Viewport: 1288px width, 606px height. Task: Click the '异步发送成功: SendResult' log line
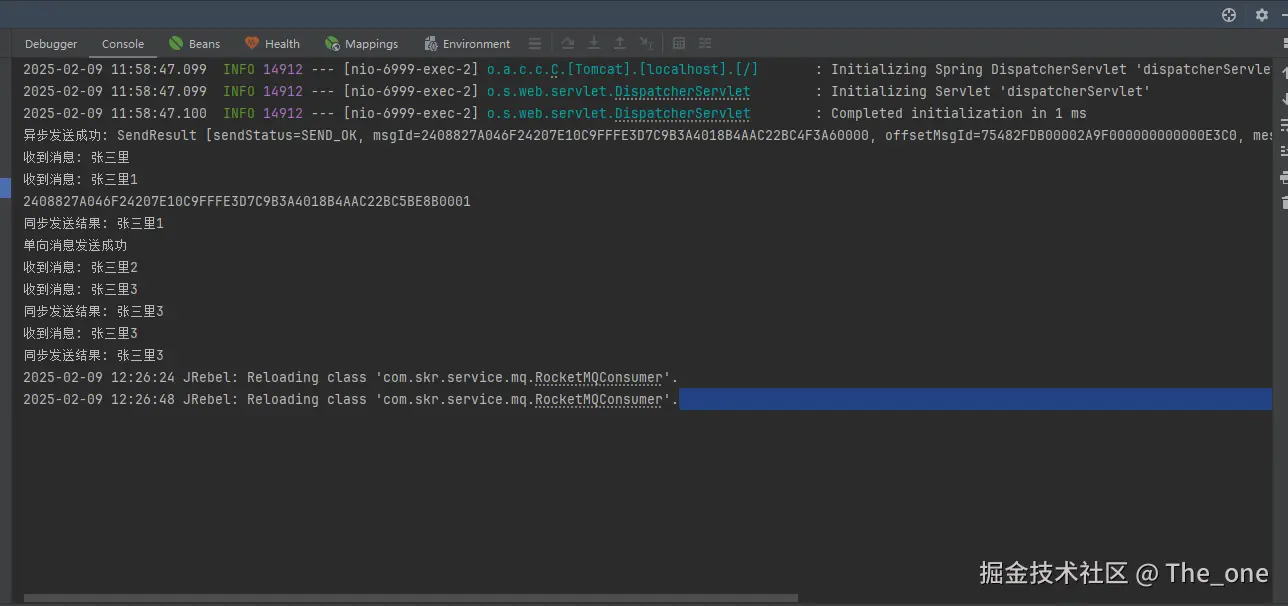click(x=647, y=135)
